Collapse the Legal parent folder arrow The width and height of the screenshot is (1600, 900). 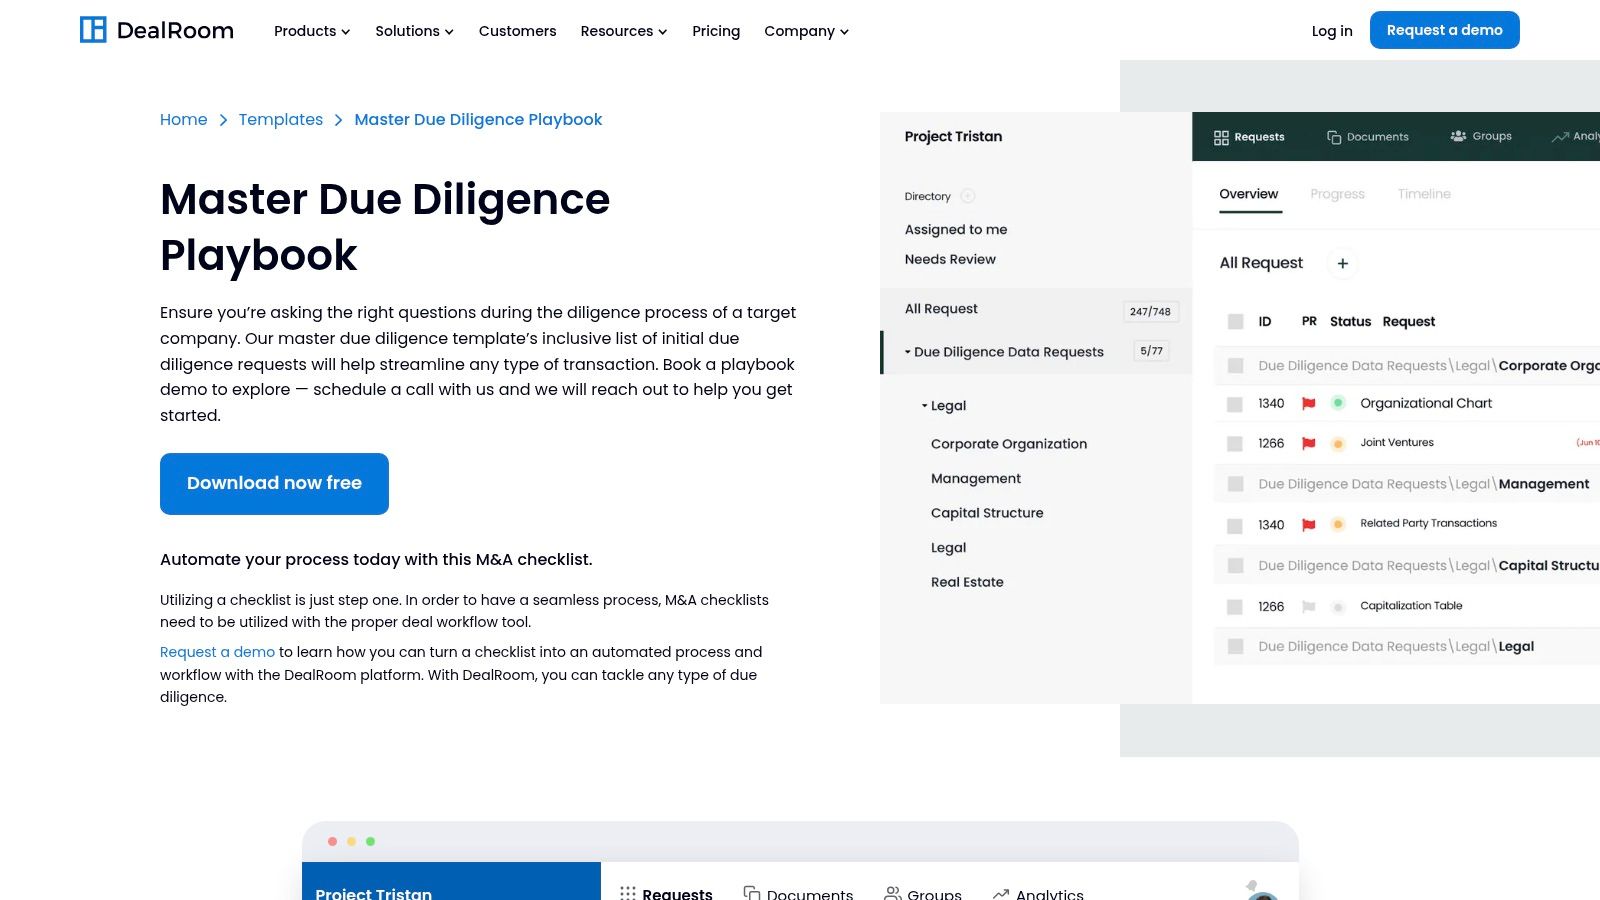coord(924,406)
